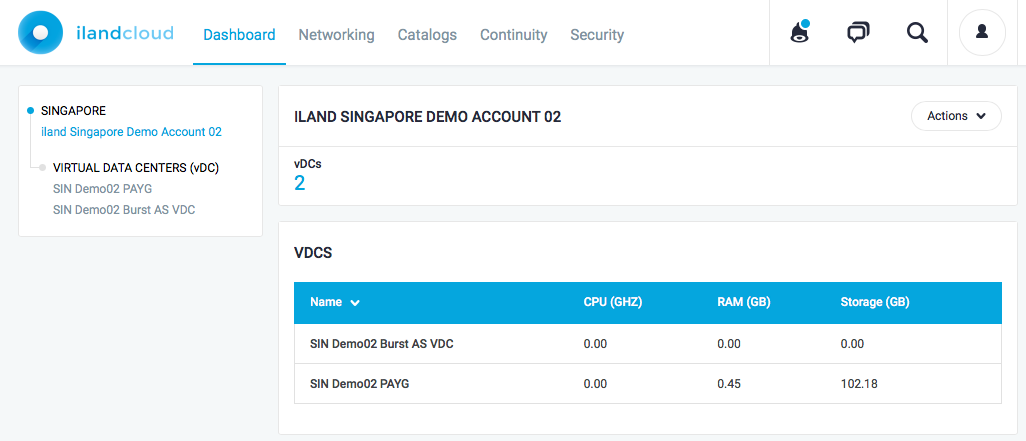Click the search magnifier icon

[917, 32]
